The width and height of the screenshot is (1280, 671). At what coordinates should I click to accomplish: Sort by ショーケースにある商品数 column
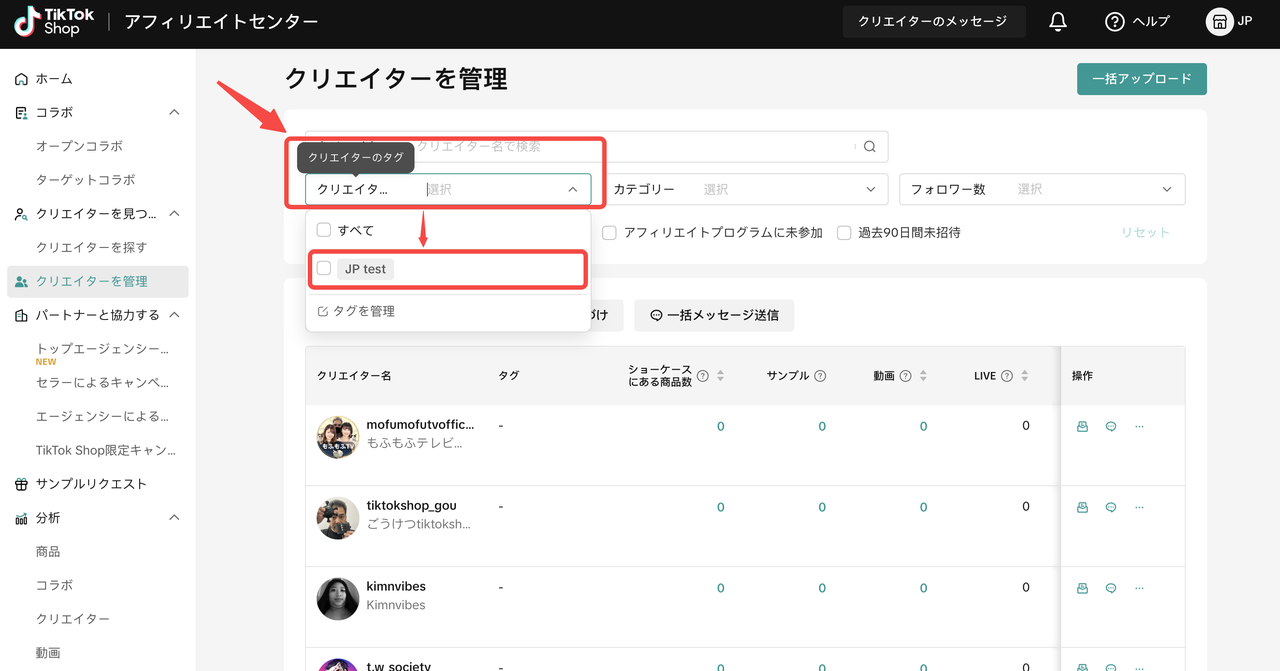[x=721, y=376]
